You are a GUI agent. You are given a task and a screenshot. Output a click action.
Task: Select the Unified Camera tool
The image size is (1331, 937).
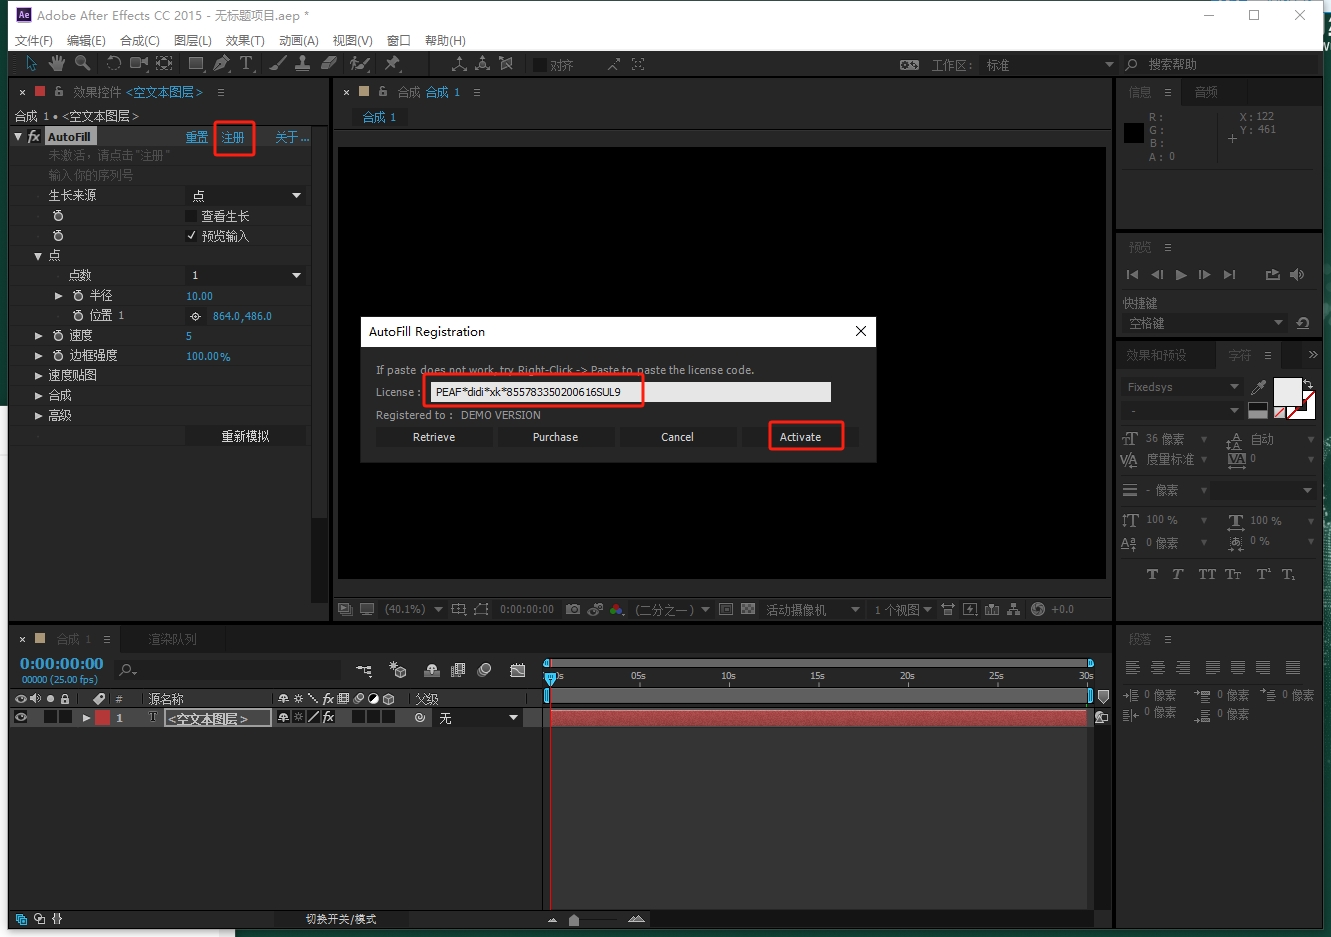(139, 64)
